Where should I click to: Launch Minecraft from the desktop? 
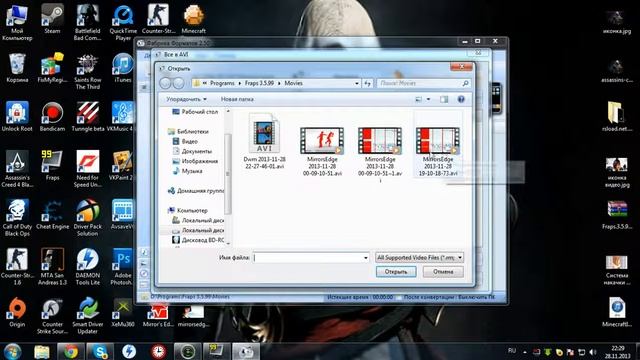(193, 20)
